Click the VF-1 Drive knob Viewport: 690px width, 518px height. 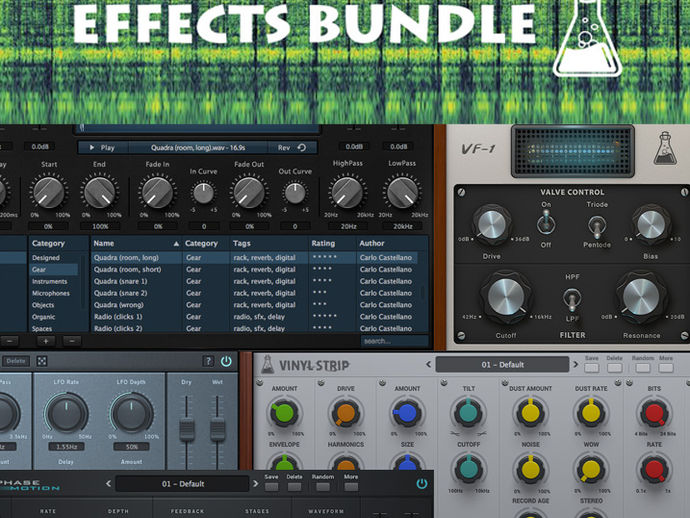(492, 224)
